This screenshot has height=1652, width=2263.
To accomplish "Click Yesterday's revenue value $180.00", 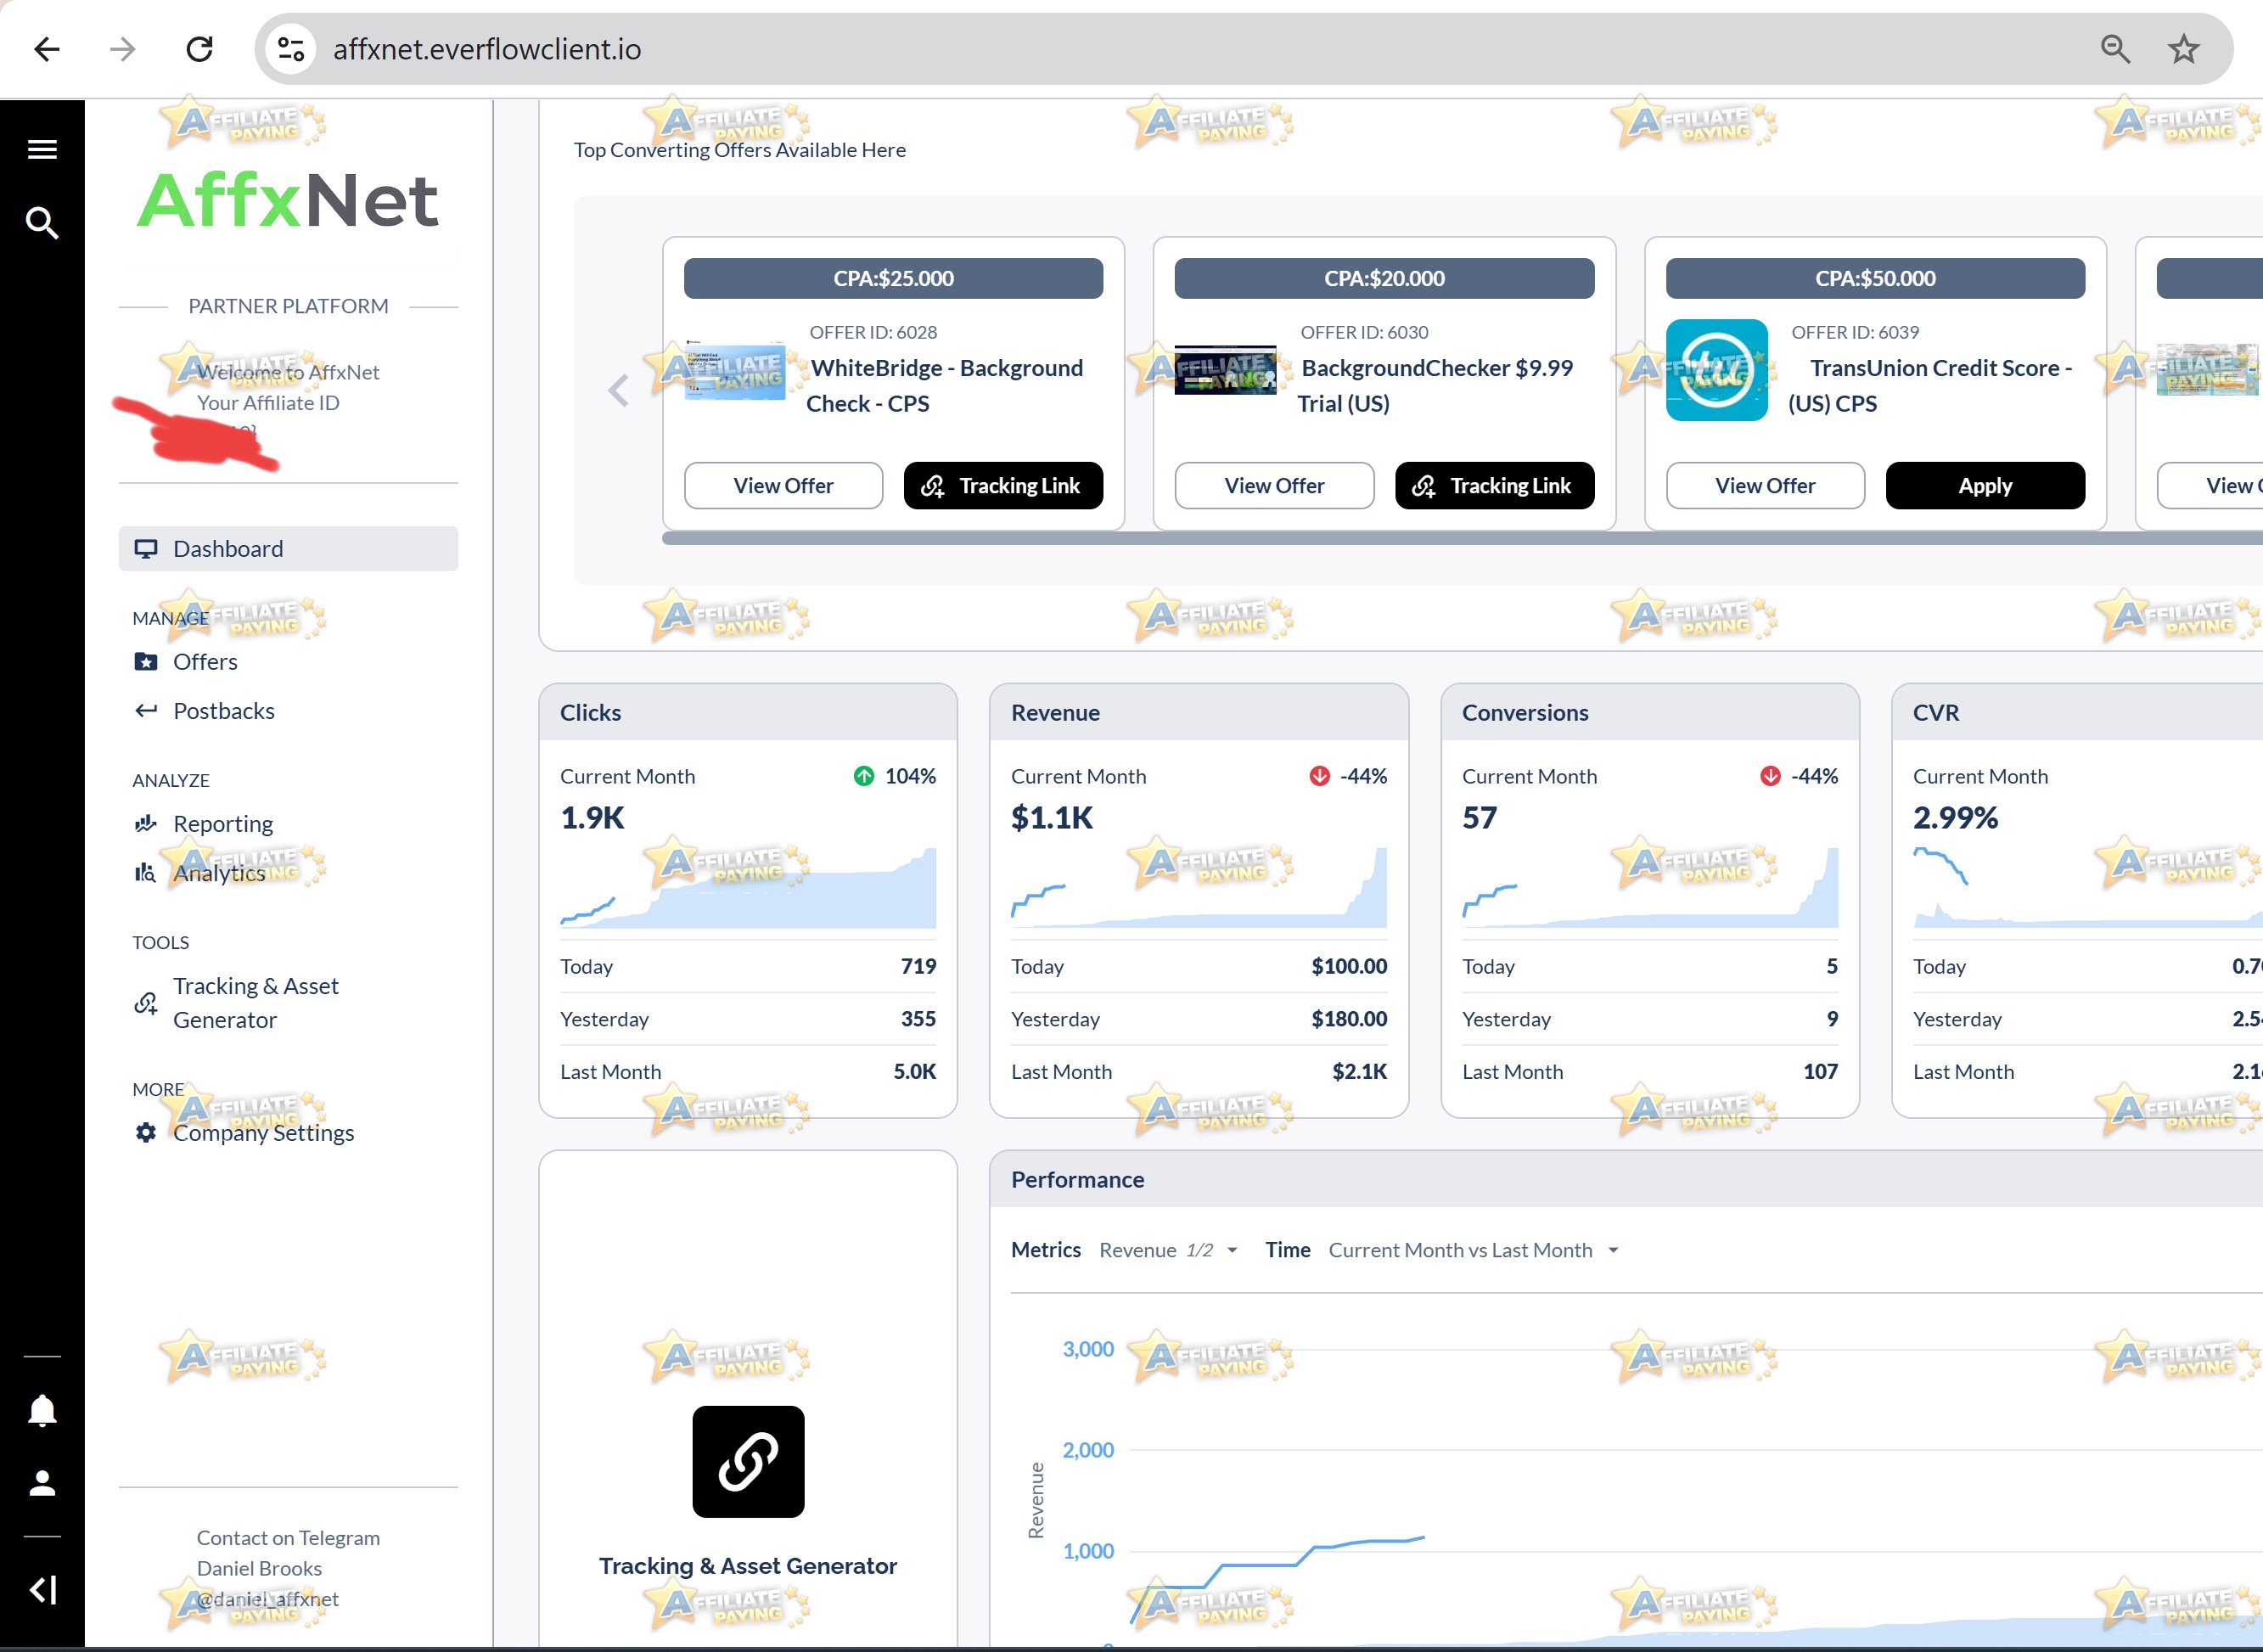I will [x=1349, y=1019].
